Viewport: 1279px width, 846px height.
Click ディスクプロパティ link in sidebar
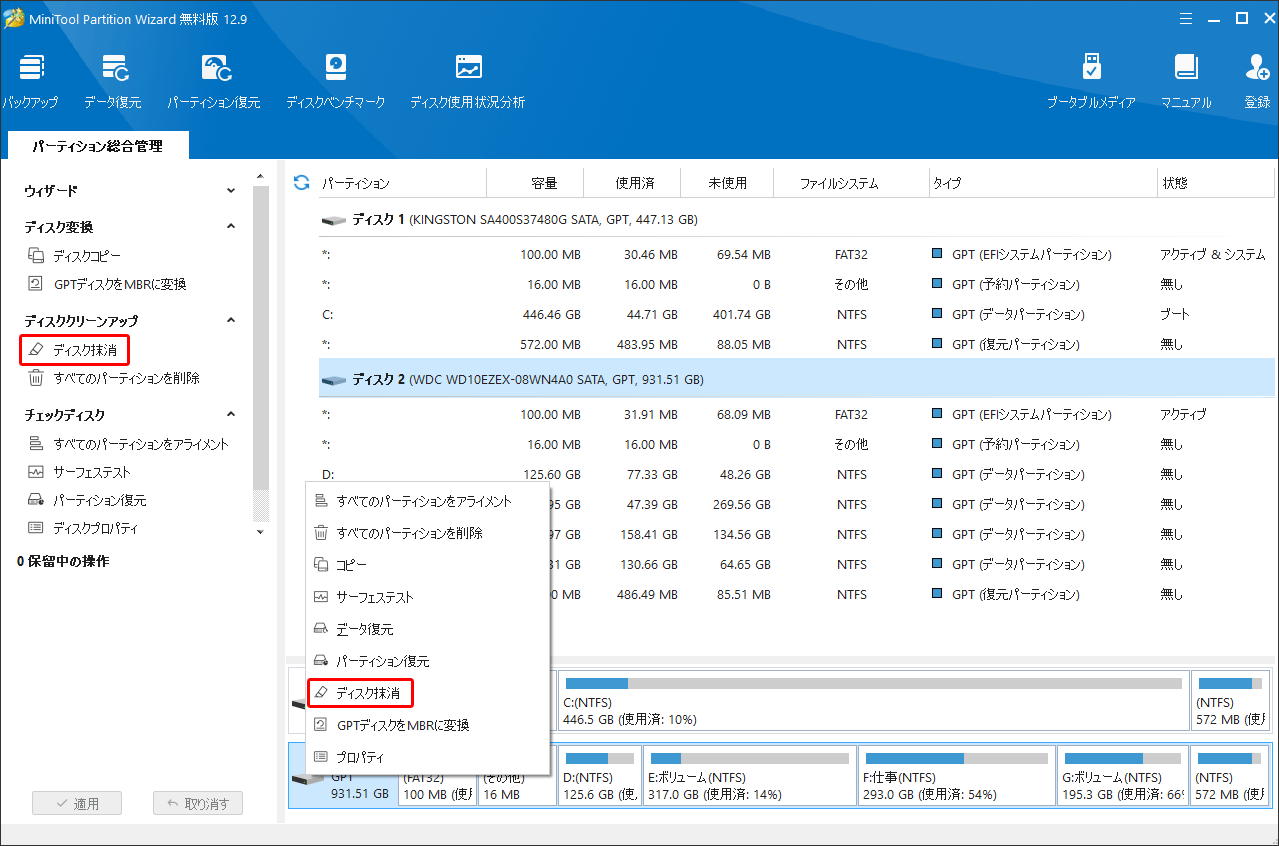(96, 528)
